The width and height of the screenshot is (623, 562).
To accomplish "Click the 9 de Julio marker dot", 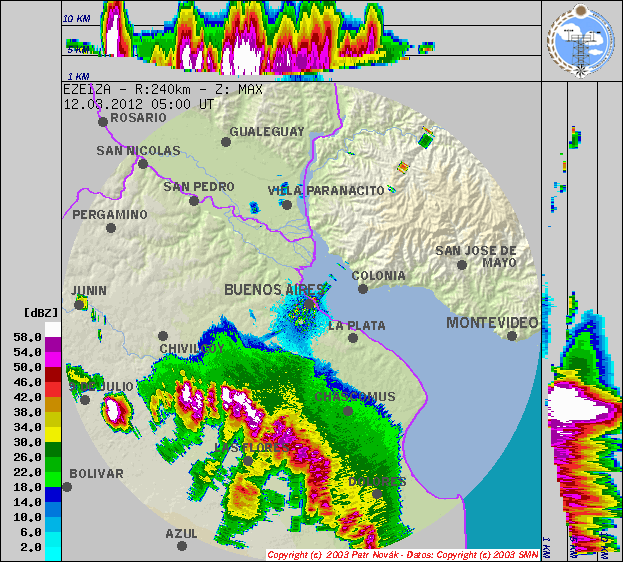I will coord(85,400).
